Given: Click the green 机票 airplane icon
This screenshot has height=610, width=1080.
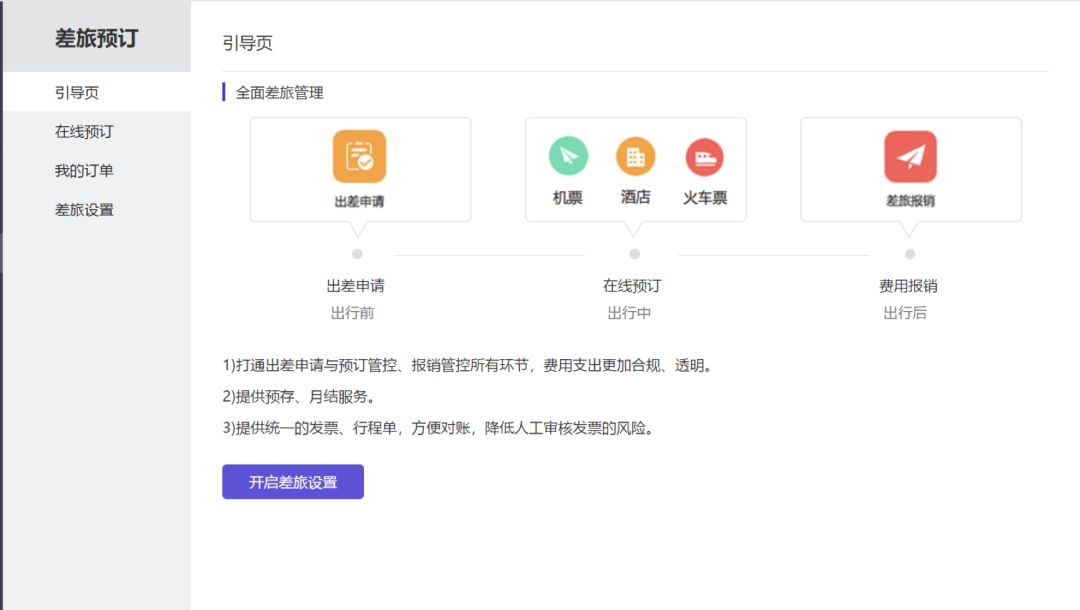Looking at the screenshot, I should (x=568, y=157).
